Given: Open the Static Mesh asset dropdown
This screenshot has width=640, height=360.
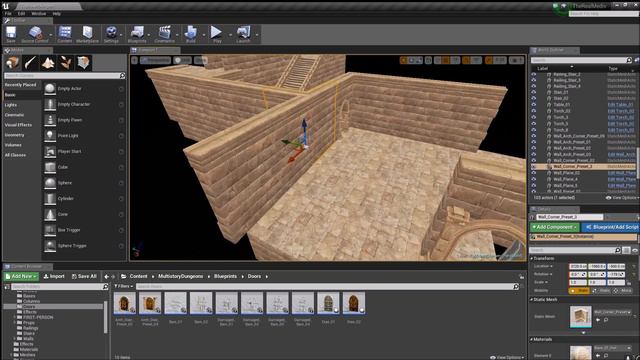Looking at the screenshot, I should (613, 312).
